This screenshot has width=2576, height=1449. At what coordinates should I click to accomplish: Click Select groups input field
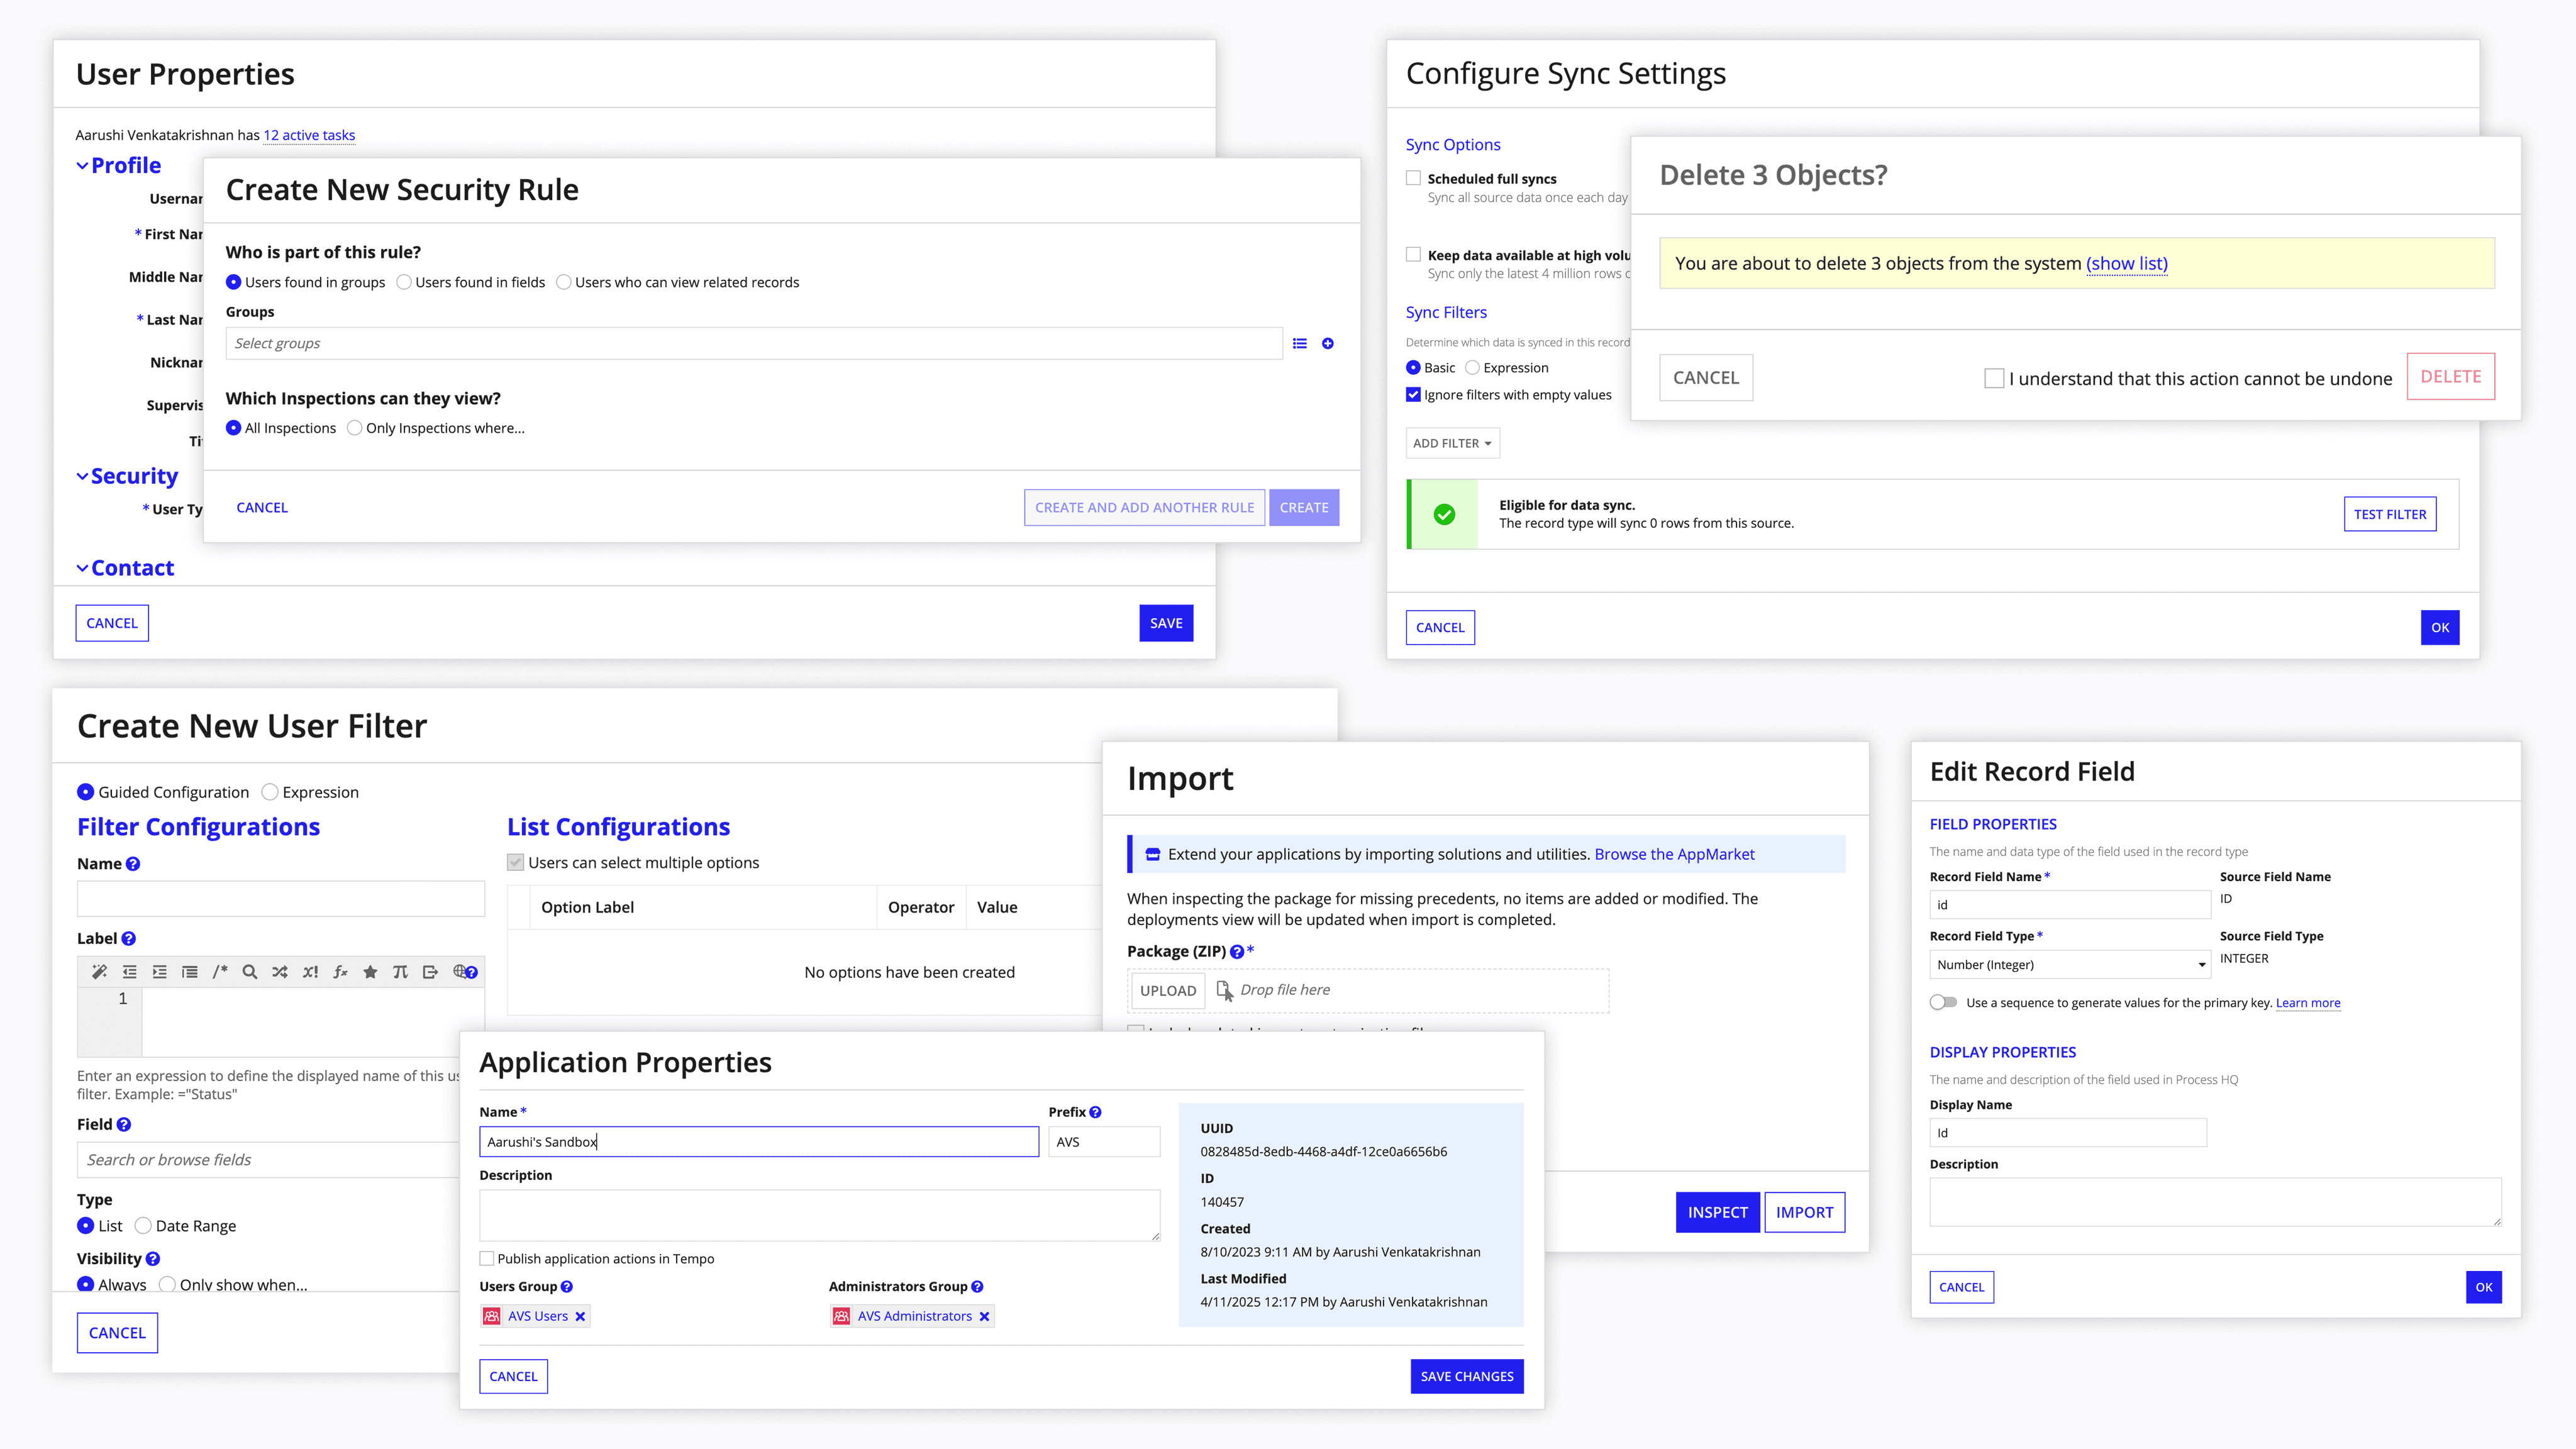pos(754,343)
